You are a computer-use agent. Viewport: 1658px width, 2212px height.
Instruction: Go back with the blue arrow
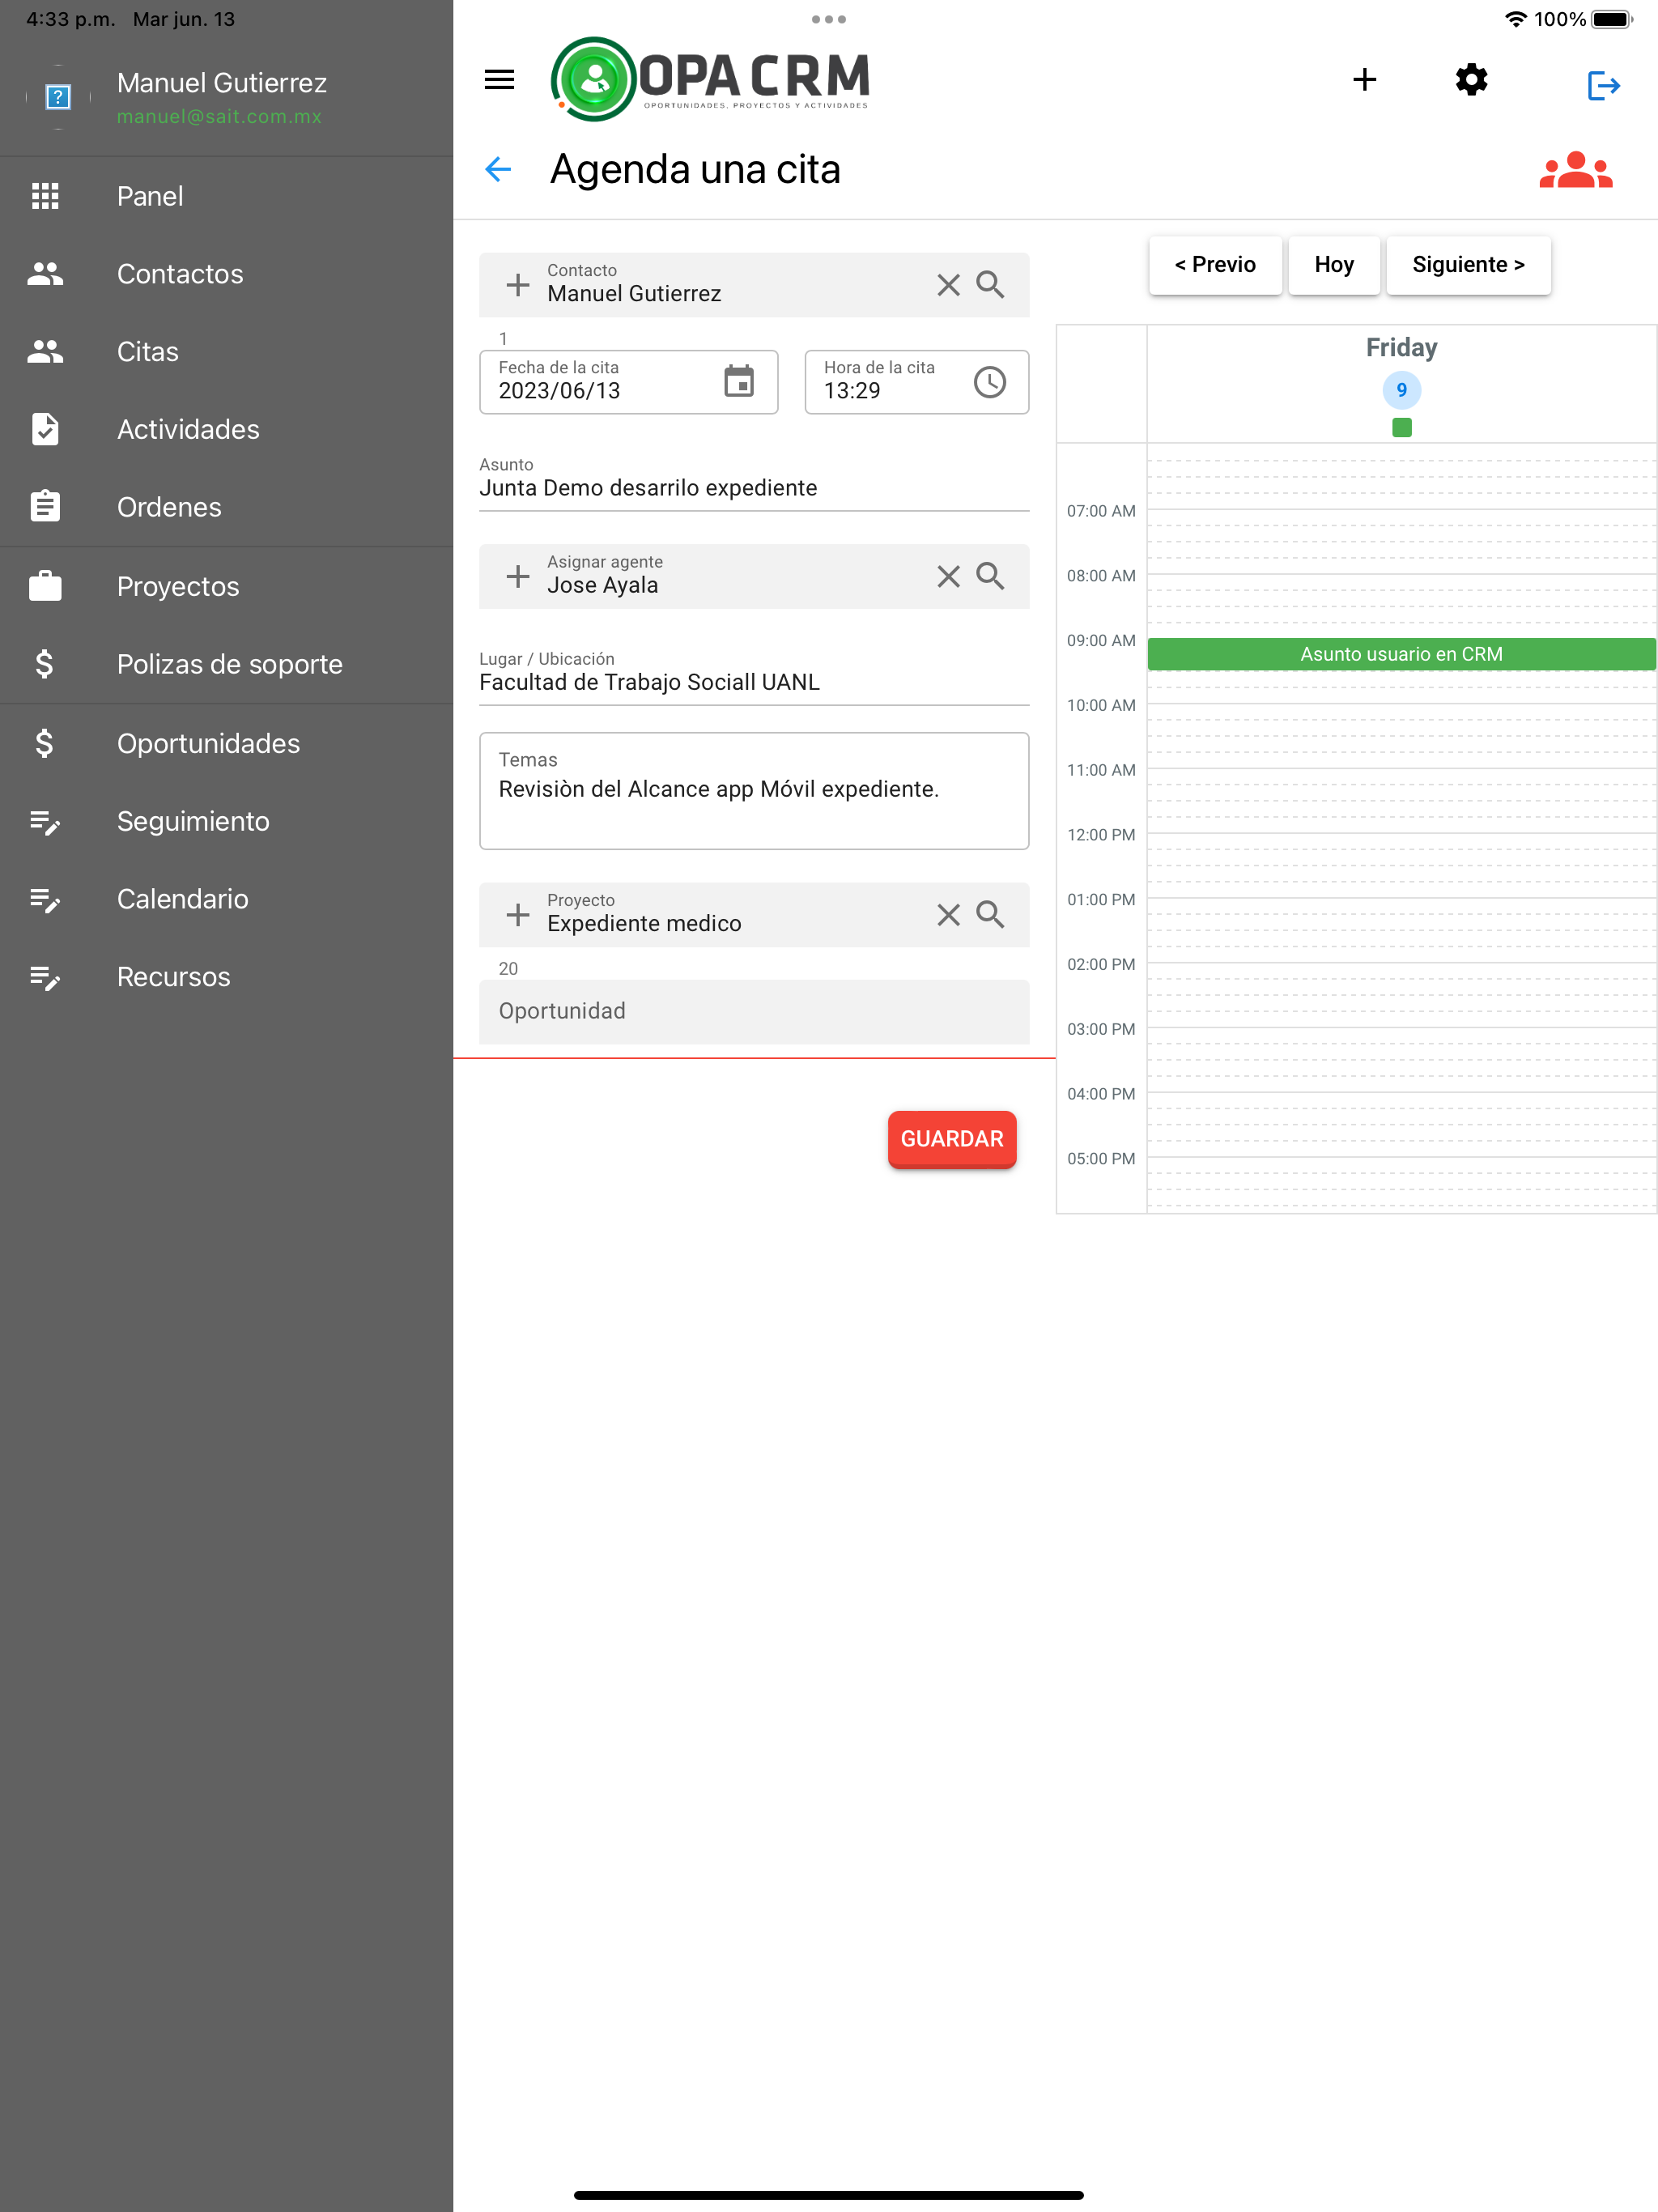[498, 169]
